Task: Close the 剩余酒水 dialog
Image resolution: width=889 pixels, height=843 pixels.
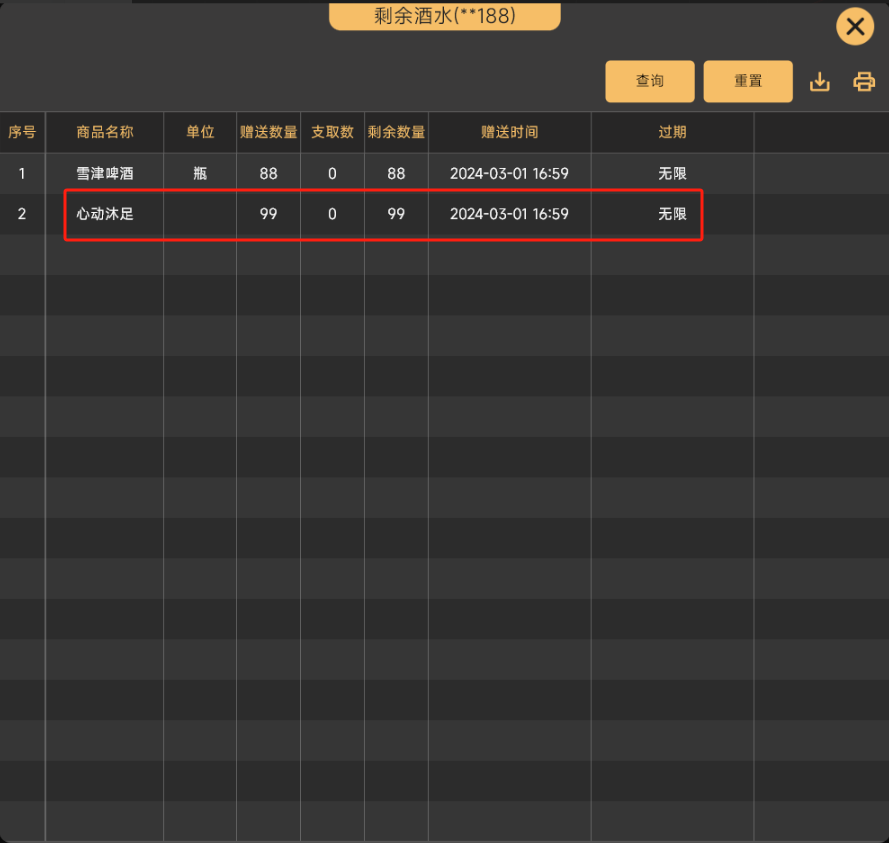Action: pos(854,27)
